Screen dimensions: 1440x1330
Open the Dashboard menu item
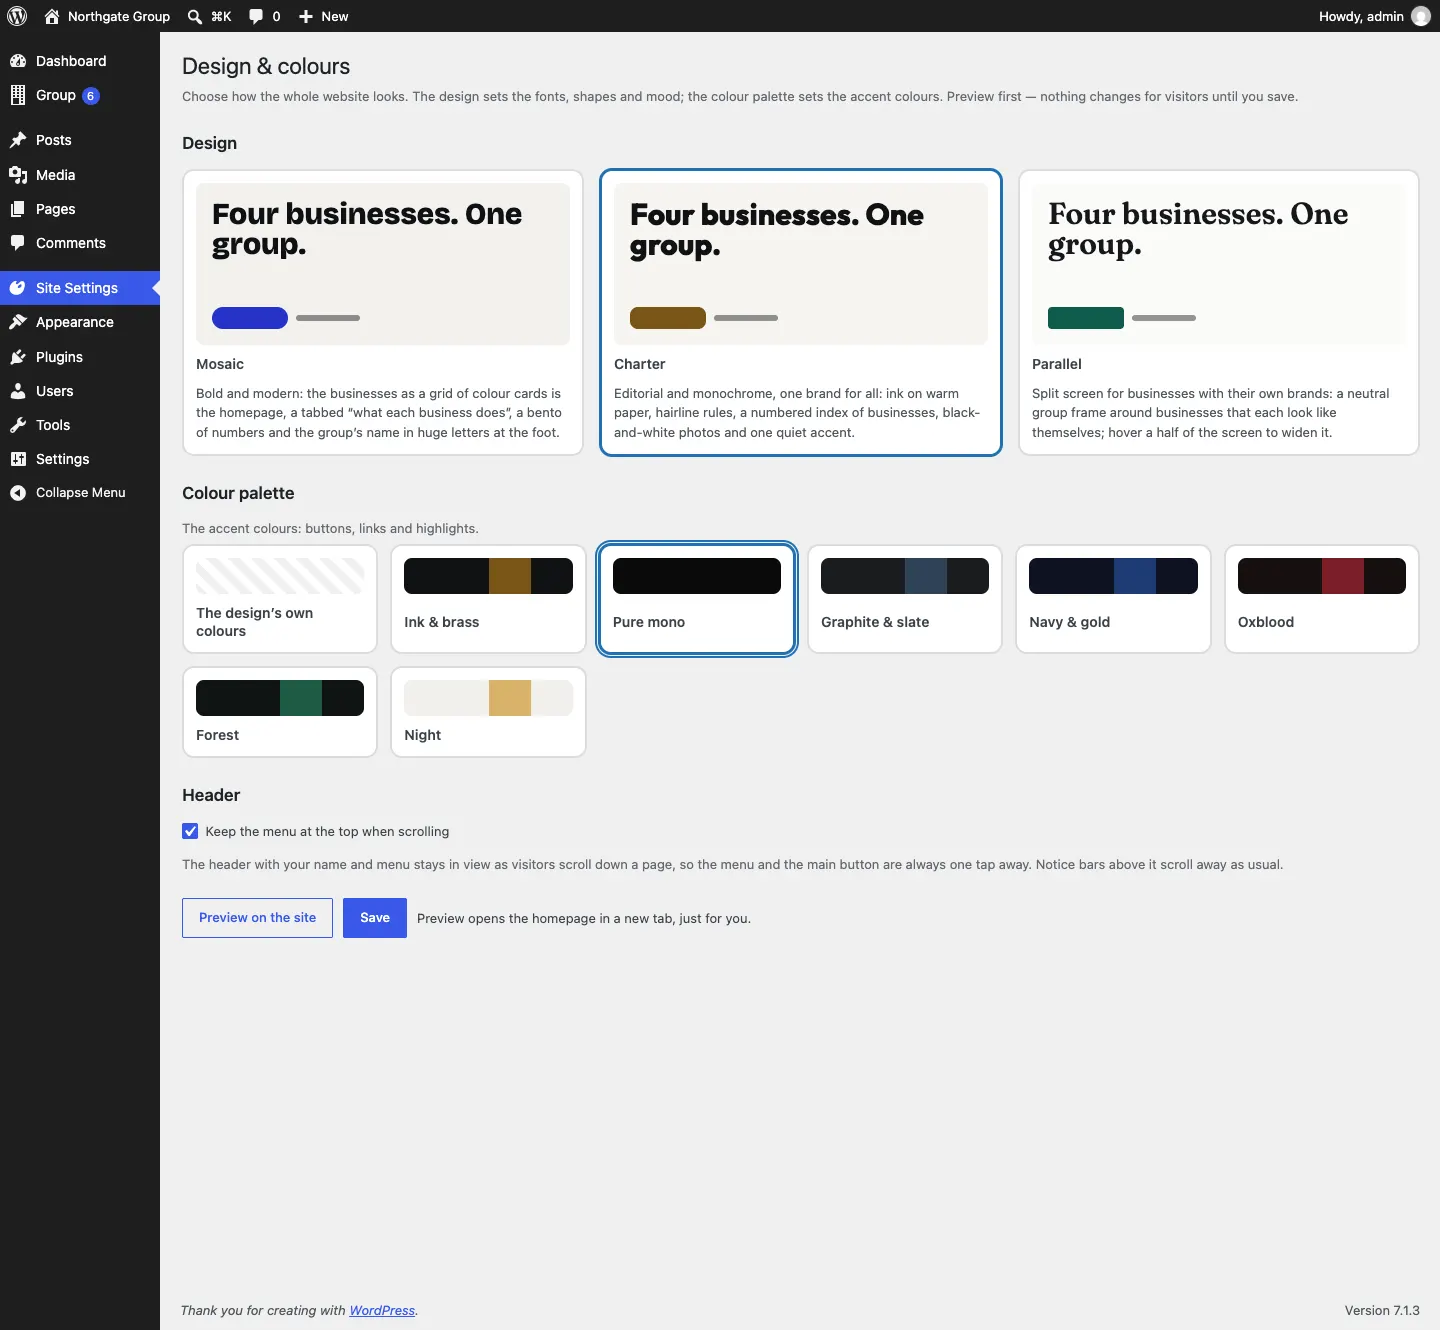pyautogui.click(x=80, y=61)
